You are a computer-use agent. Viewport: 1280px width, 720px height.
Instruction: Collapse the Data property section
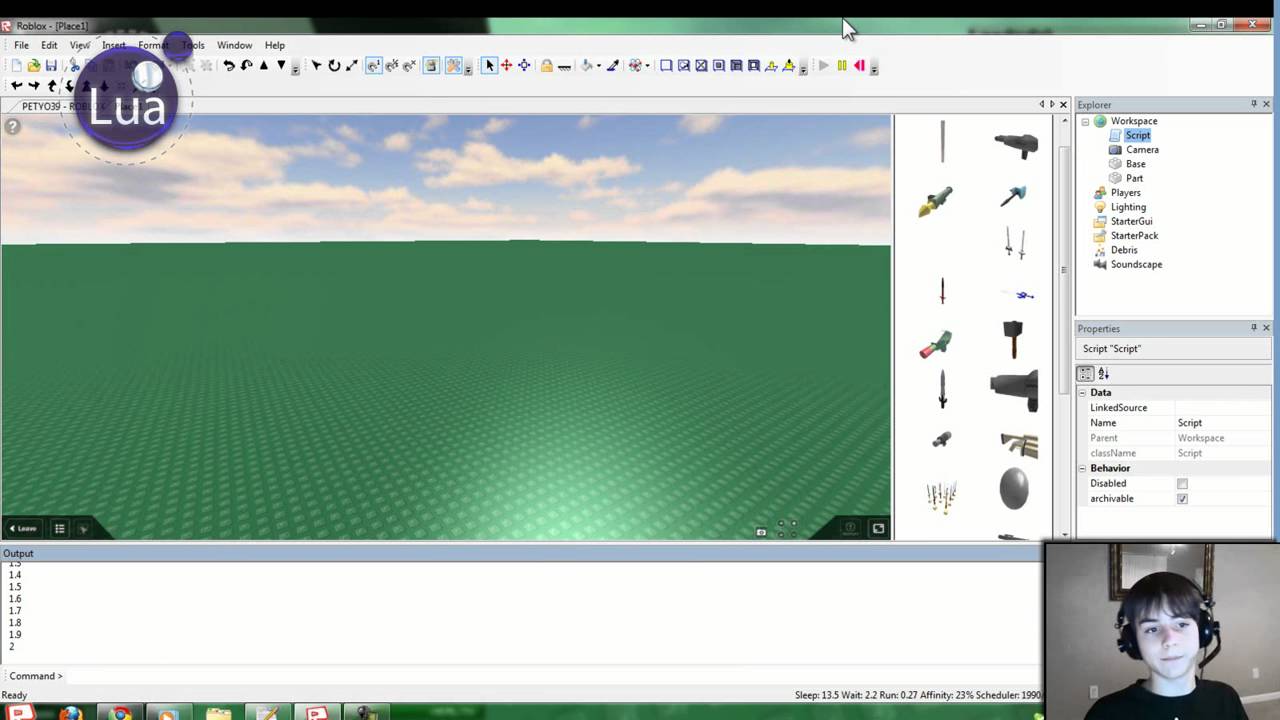[1082, 393]
